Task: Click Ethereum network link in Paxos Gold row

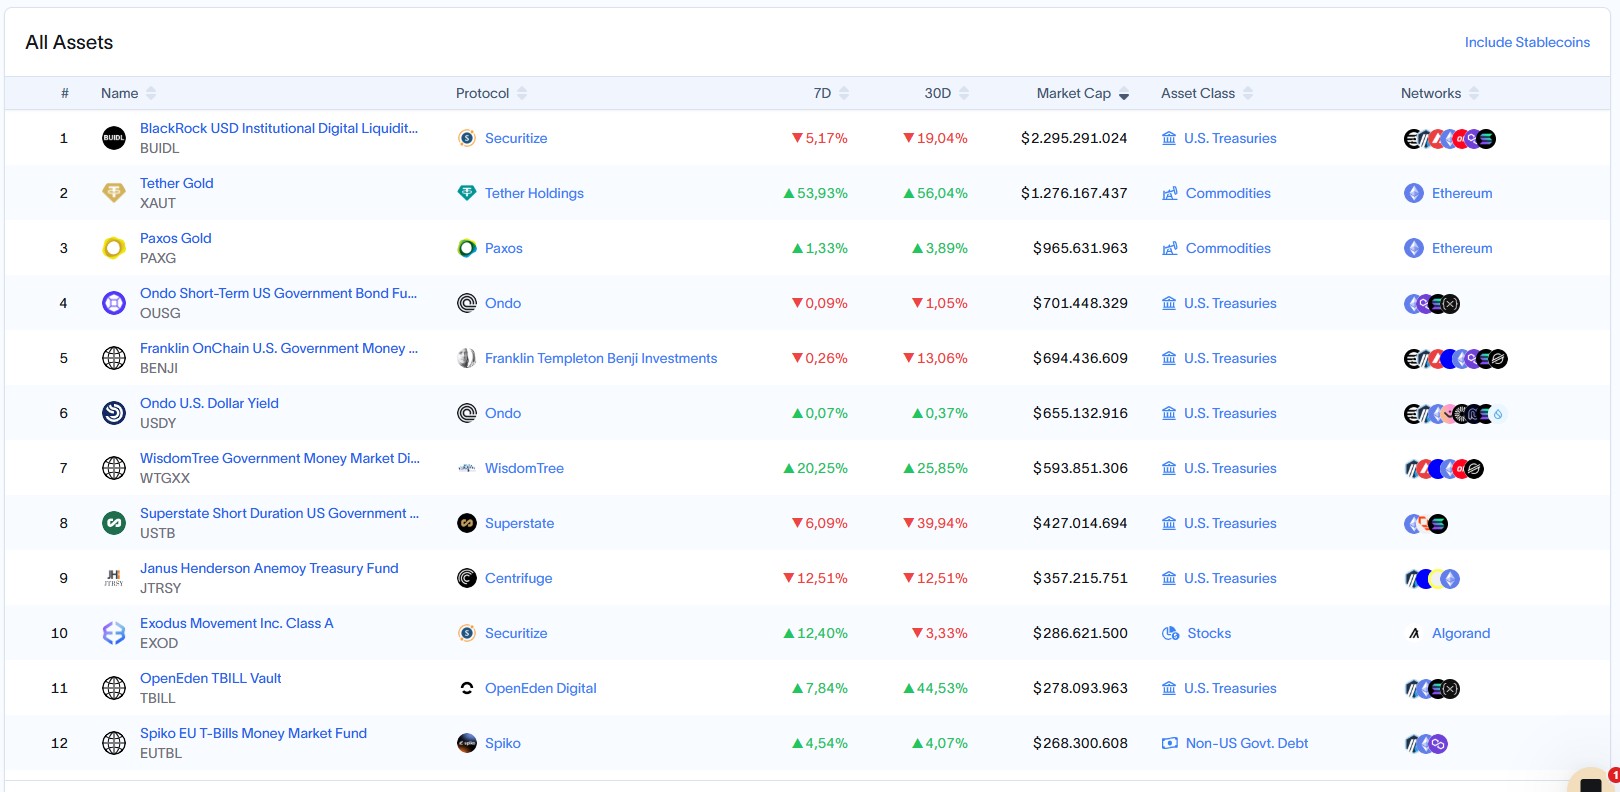Action: tap(1462, 248)
